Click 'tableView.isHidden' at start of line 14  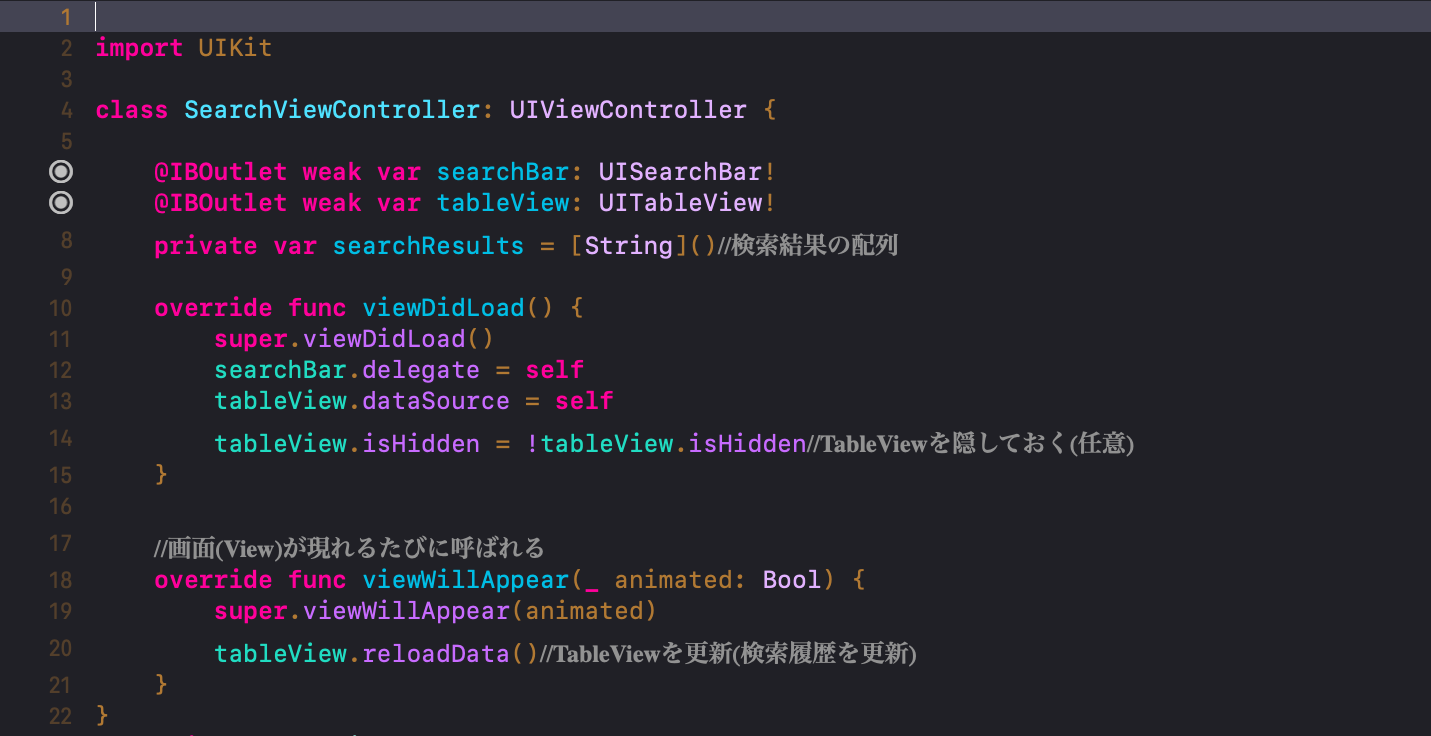coord(347,444)
